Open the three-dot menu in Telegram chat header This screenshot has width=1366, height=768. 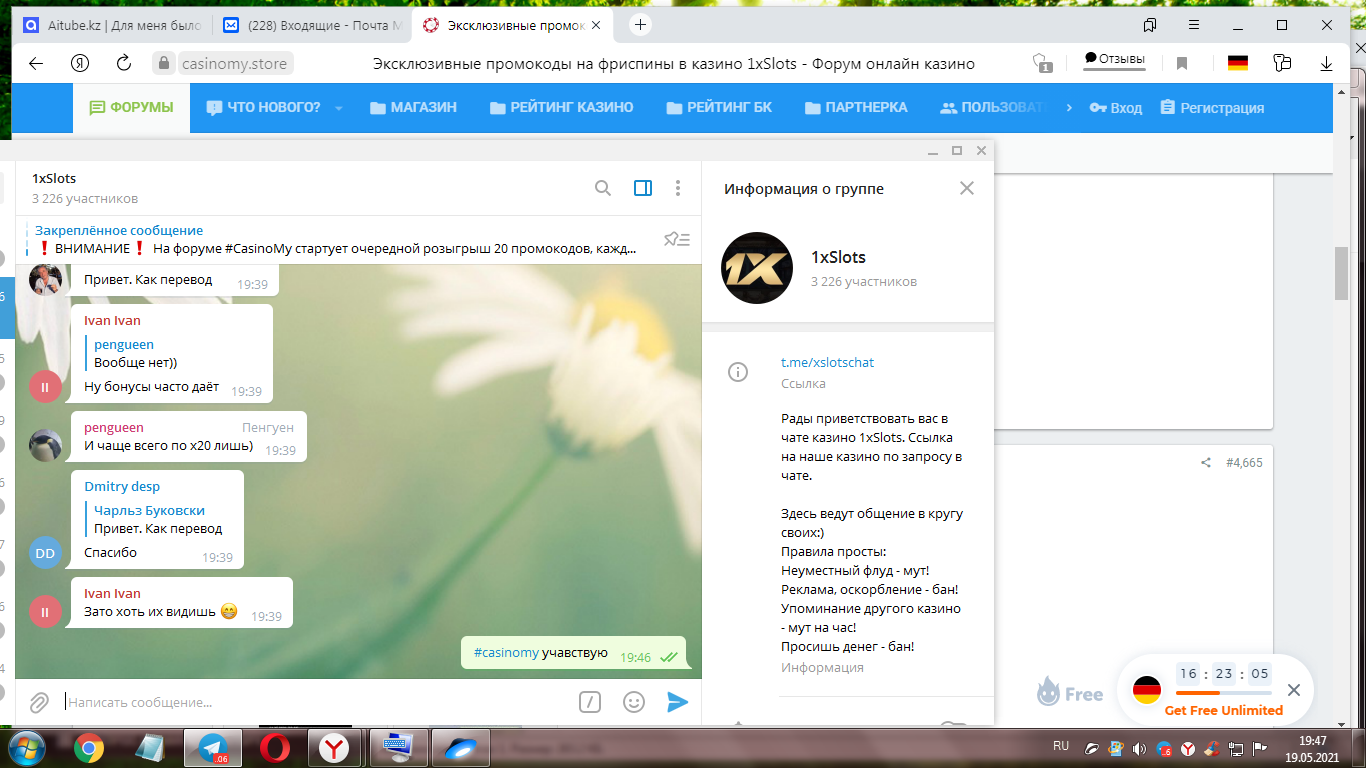click(678, 188)
